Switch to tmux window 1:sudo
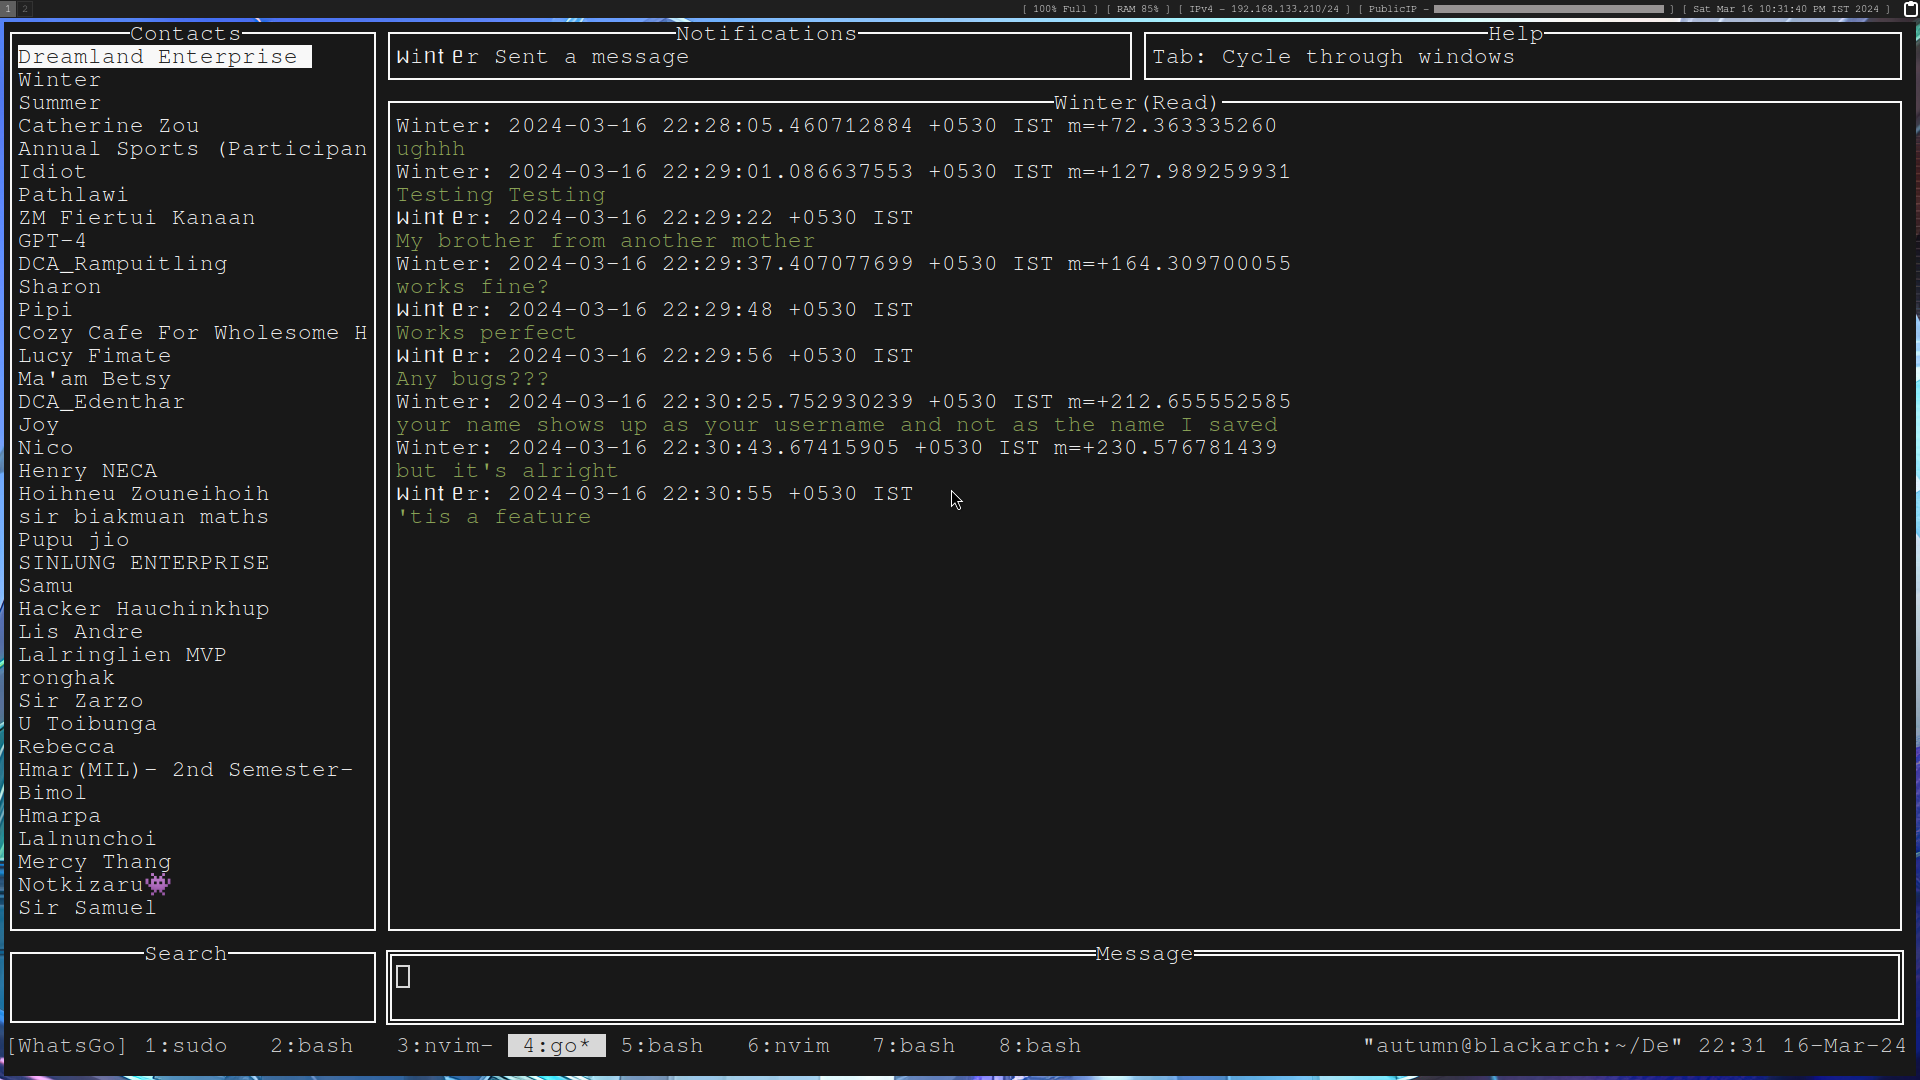Image resolution: width=1920 pixels, height=1080 pixels. [186, 1046]
